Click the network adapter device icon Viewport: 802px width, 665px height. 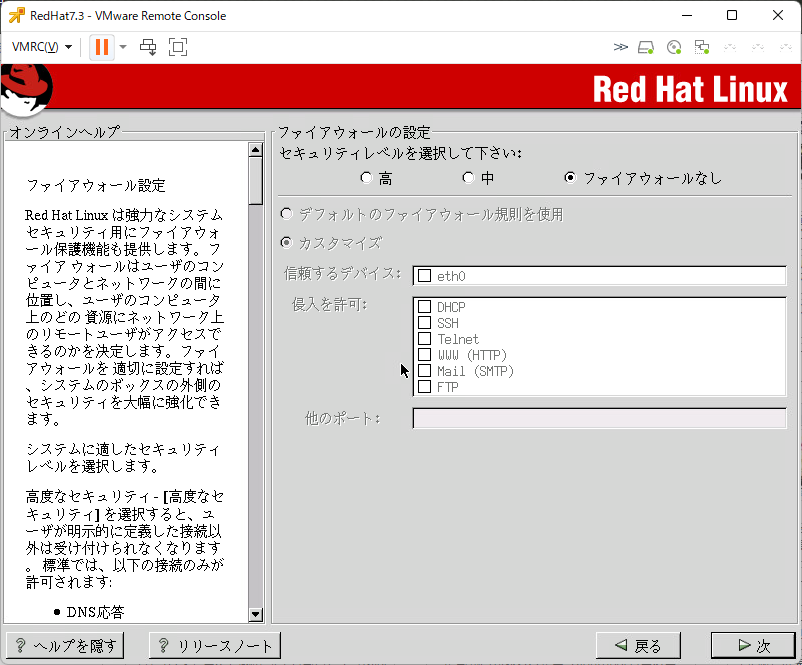(x=702, y=48)
